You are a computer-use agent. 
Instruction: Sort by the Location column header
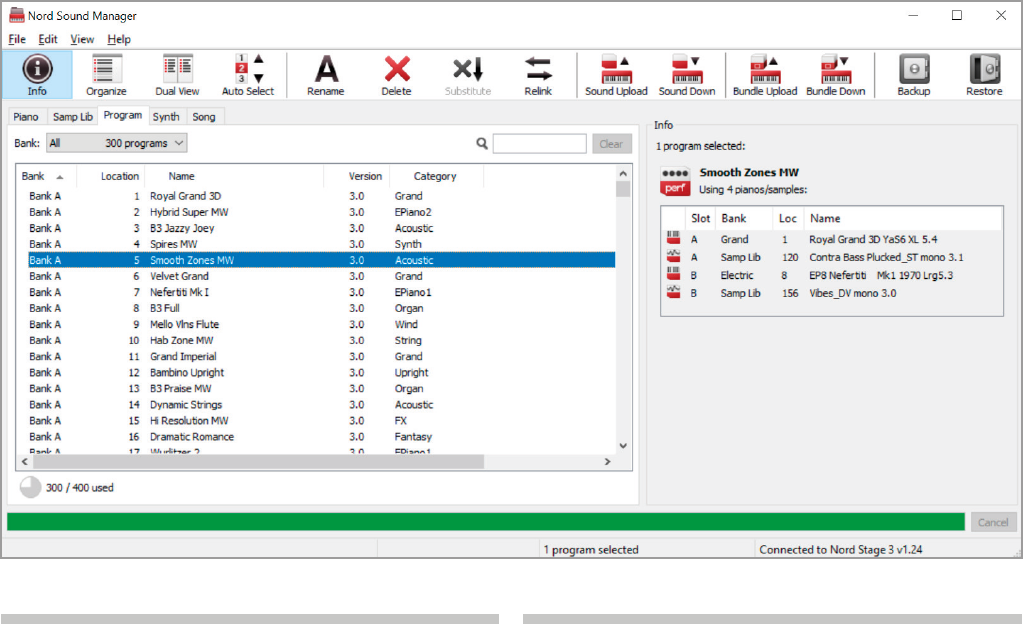point(111,176)
